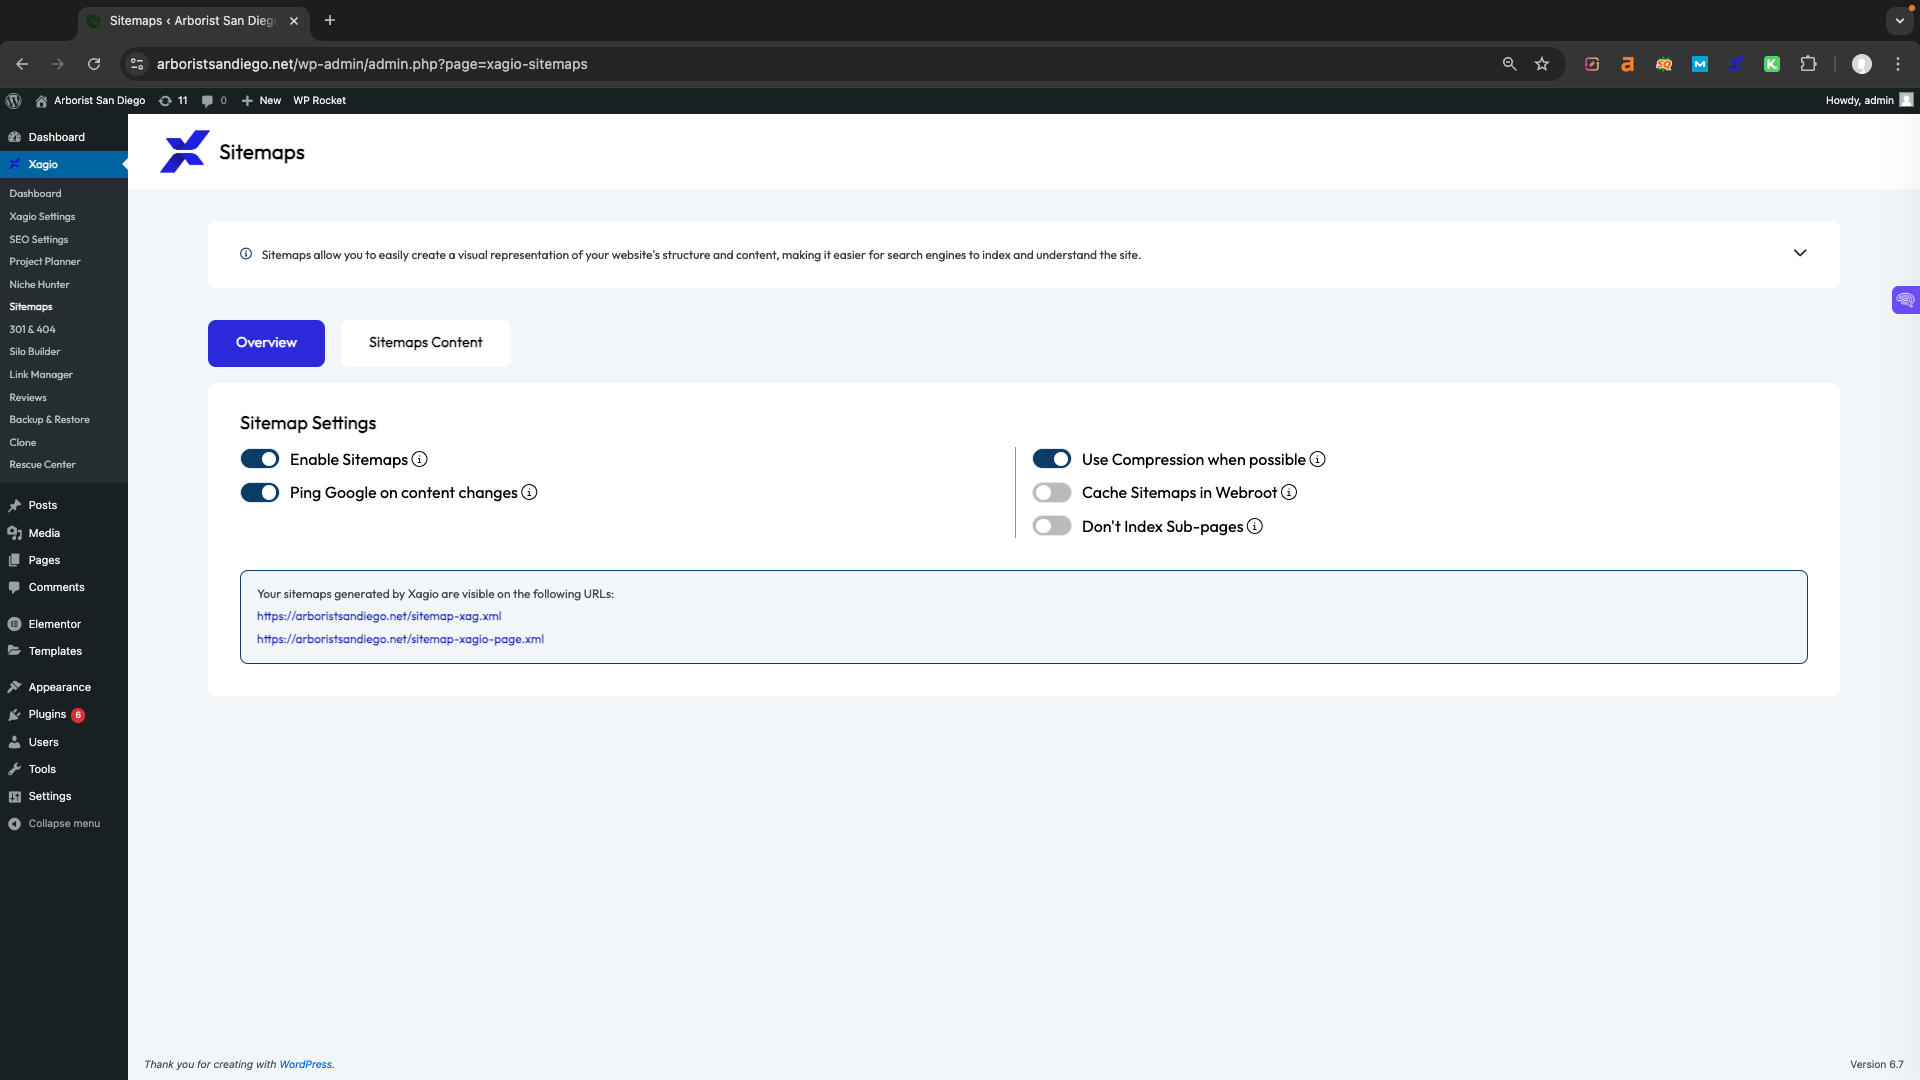Image resolution: width=1920 pixels, height=1080 pixels.
Task: Switch to the Overview tab
Action: click(x=266, y=343)
